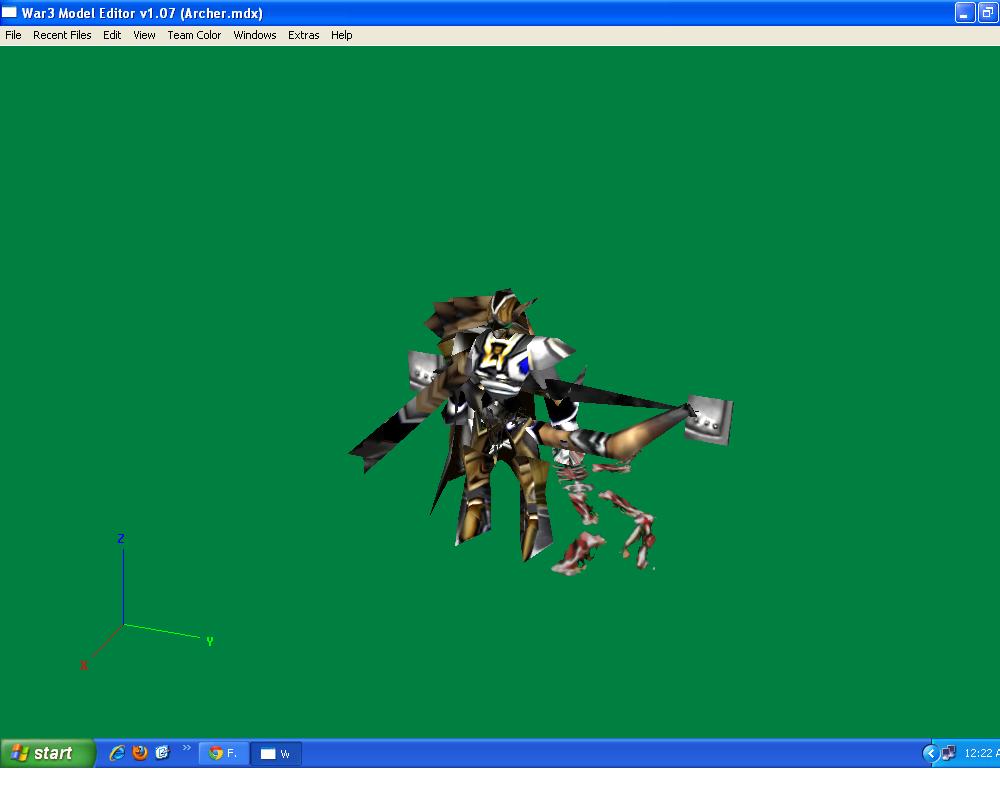Minimize the War3 Model Editor window
The height and width of the screenshot is (786, 1000).
coord(964,12)
